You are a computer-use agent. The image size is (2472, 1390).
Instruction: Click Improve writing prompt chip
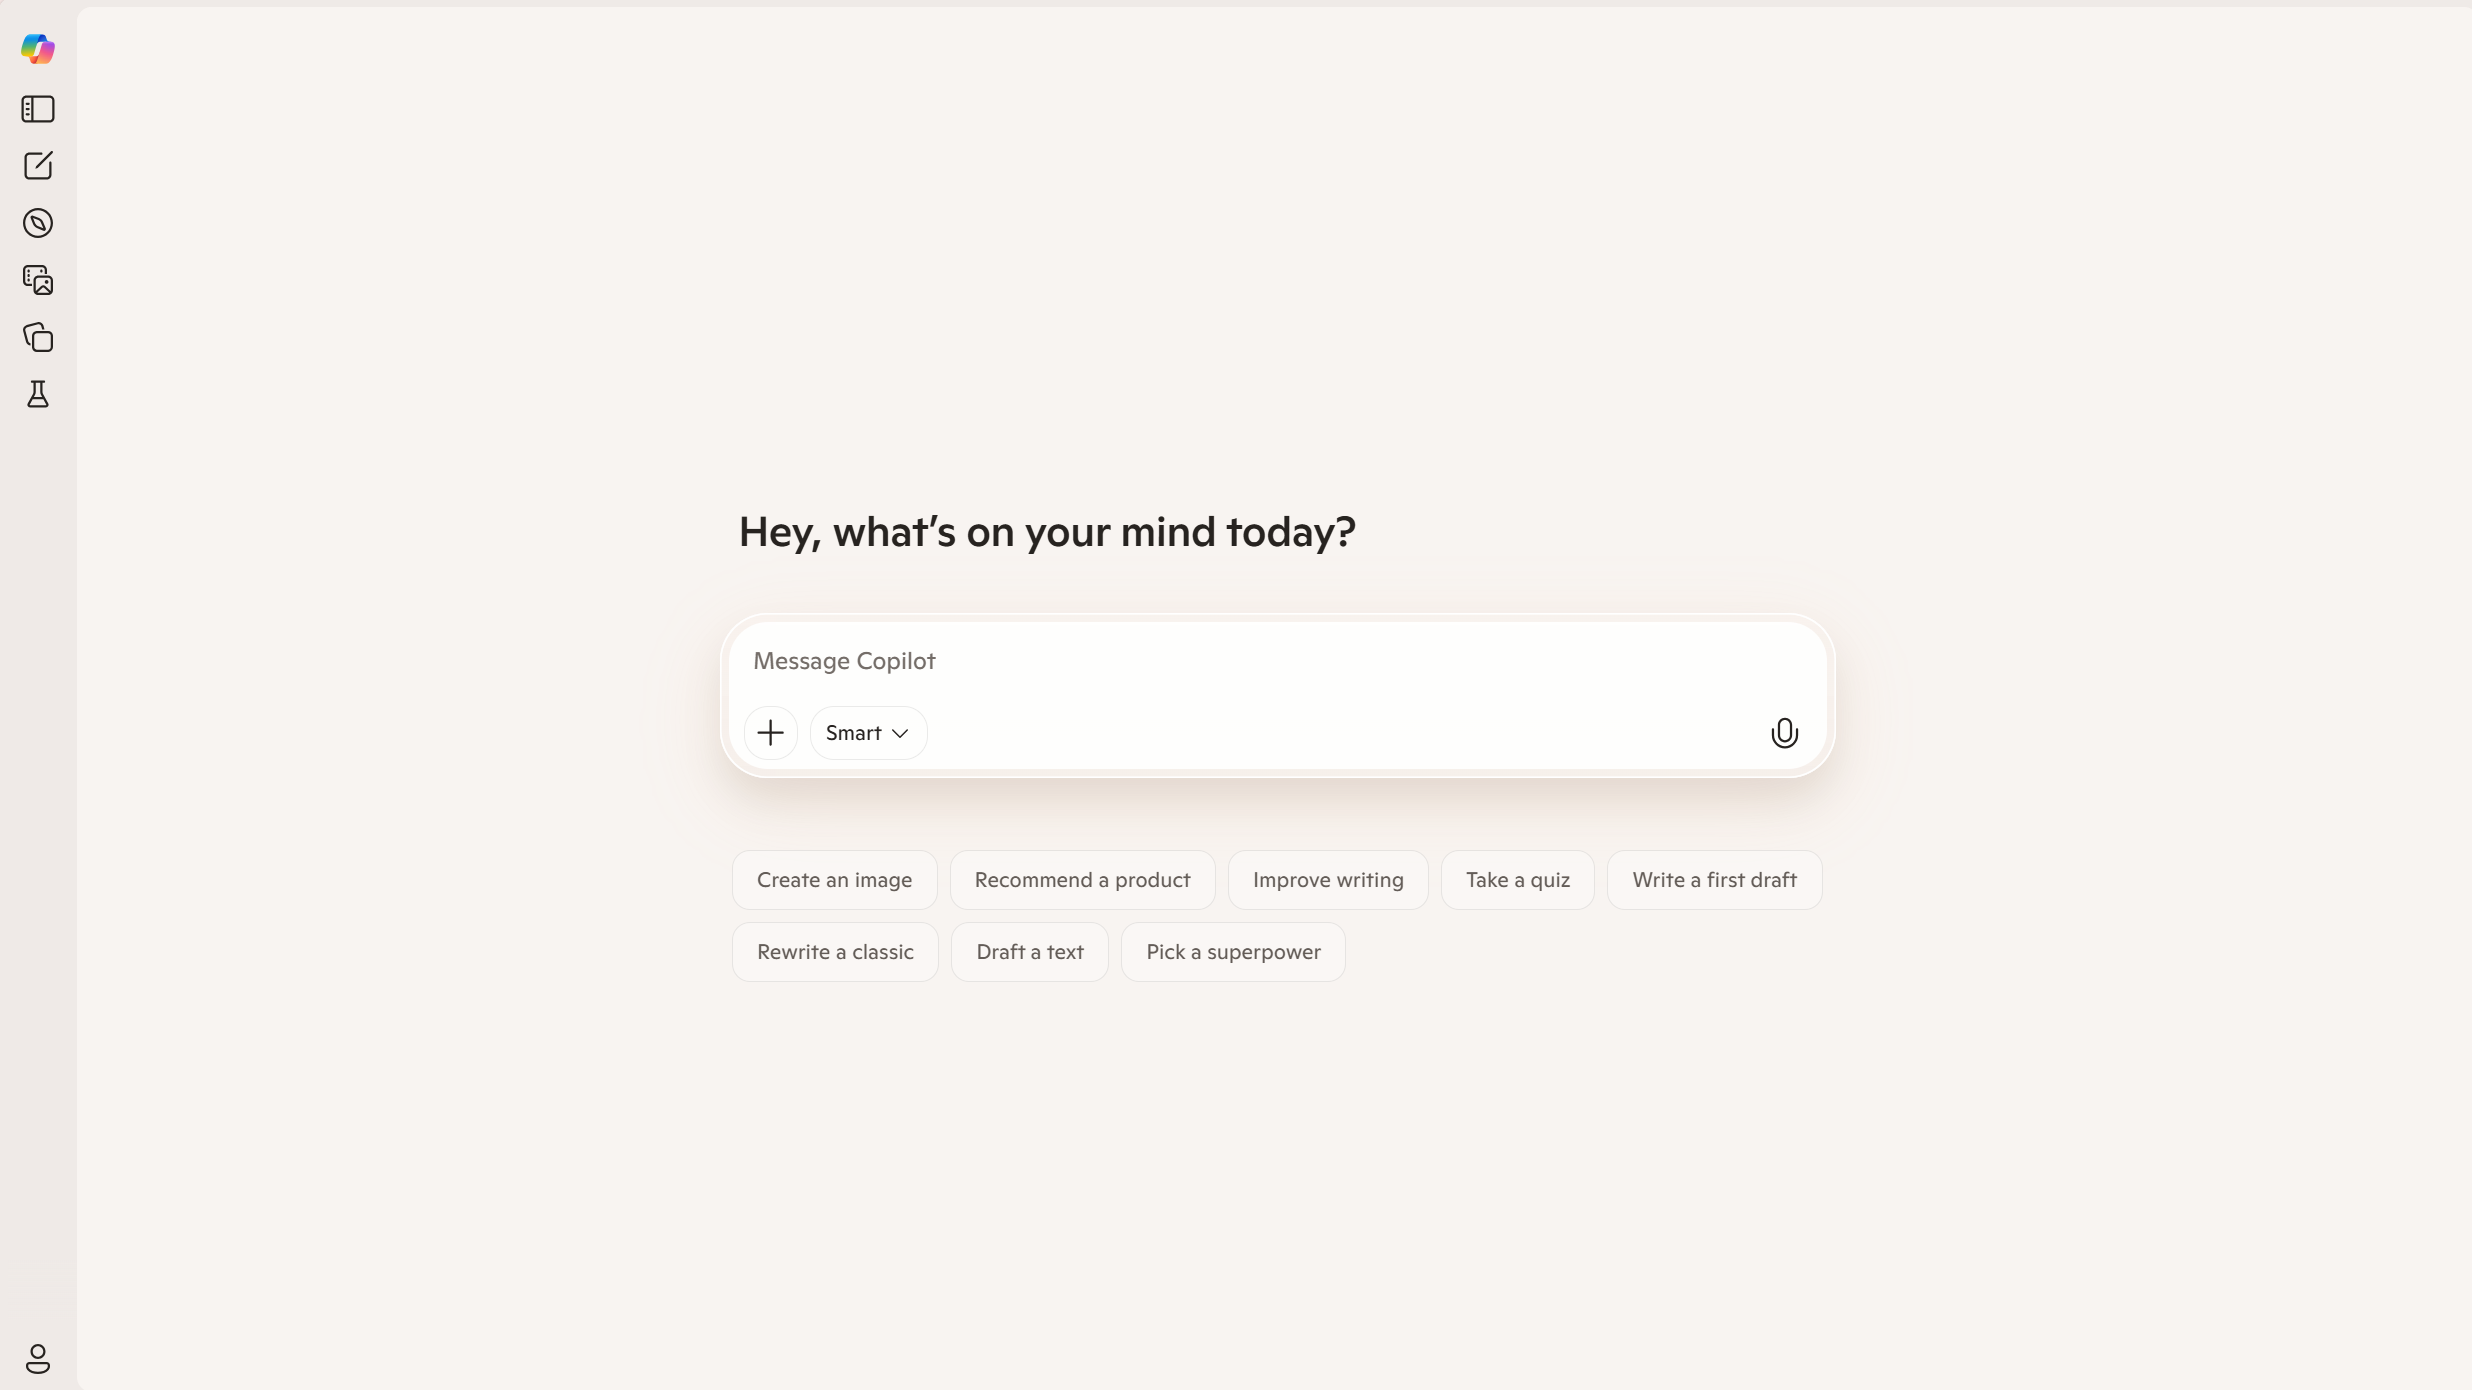pos(1327,879)
